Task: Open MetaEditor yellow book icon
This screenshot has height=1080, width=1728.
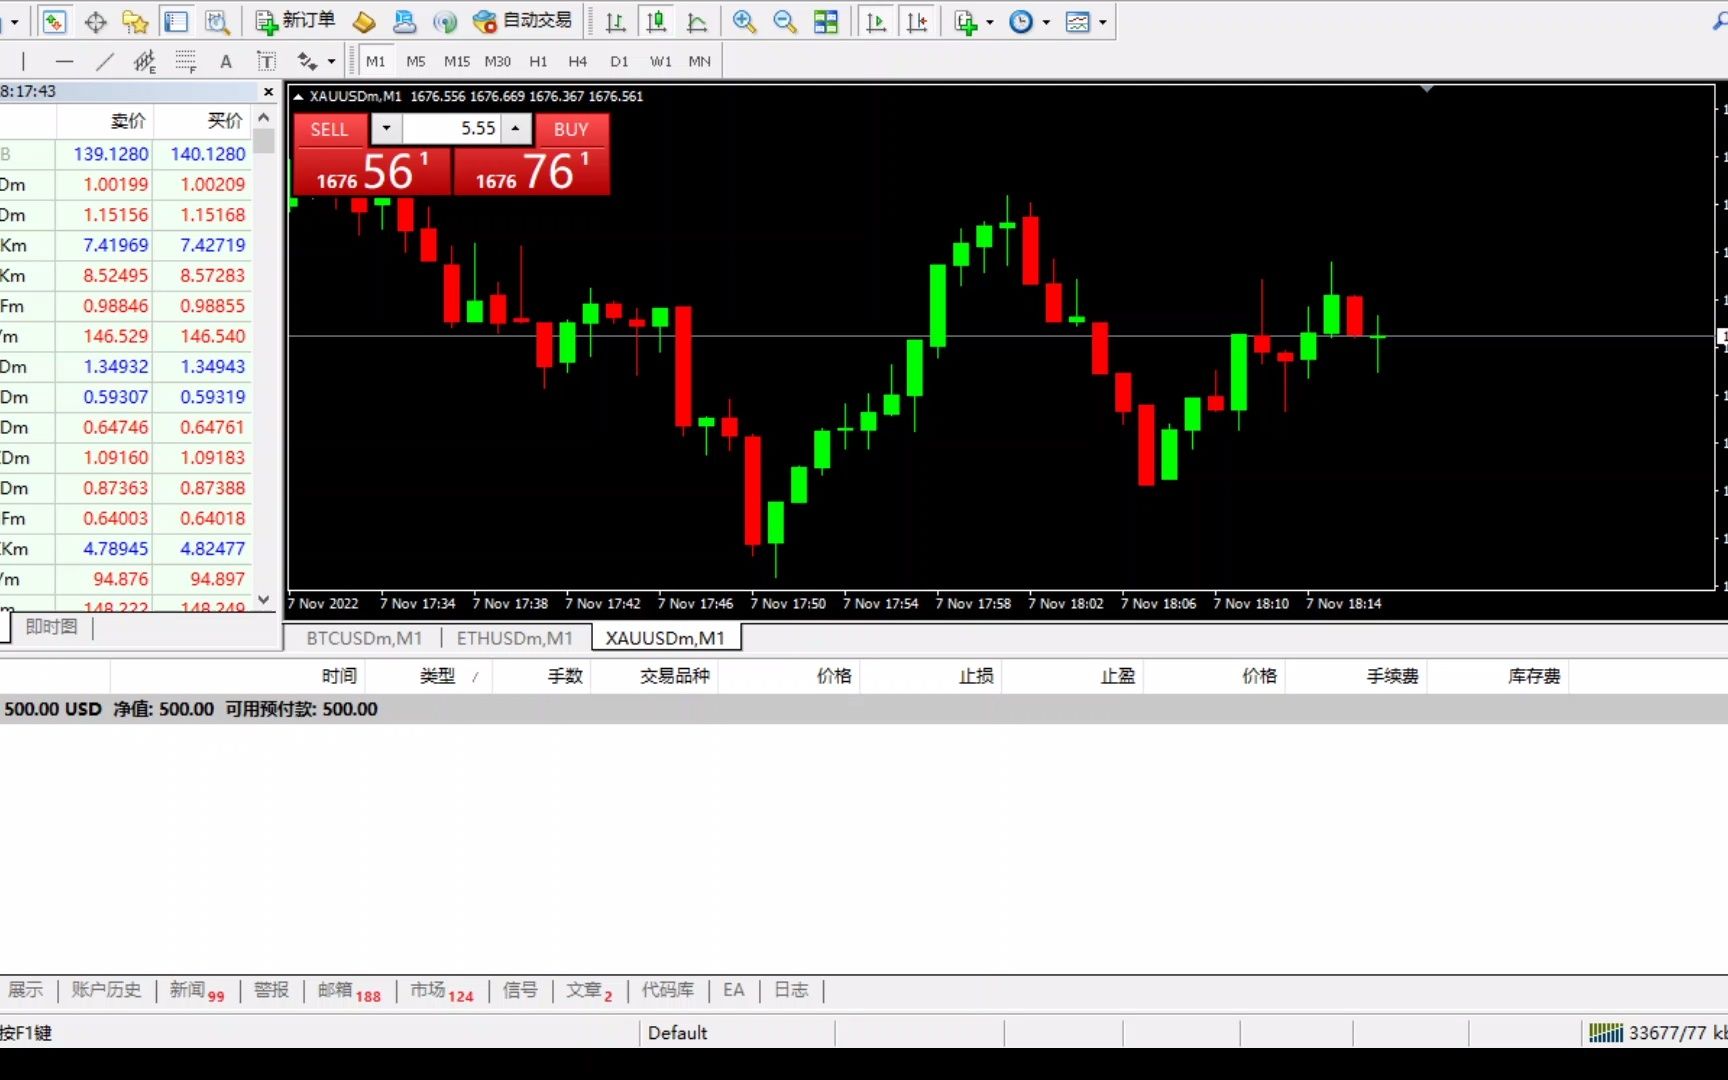Action: tap(364, 21)
